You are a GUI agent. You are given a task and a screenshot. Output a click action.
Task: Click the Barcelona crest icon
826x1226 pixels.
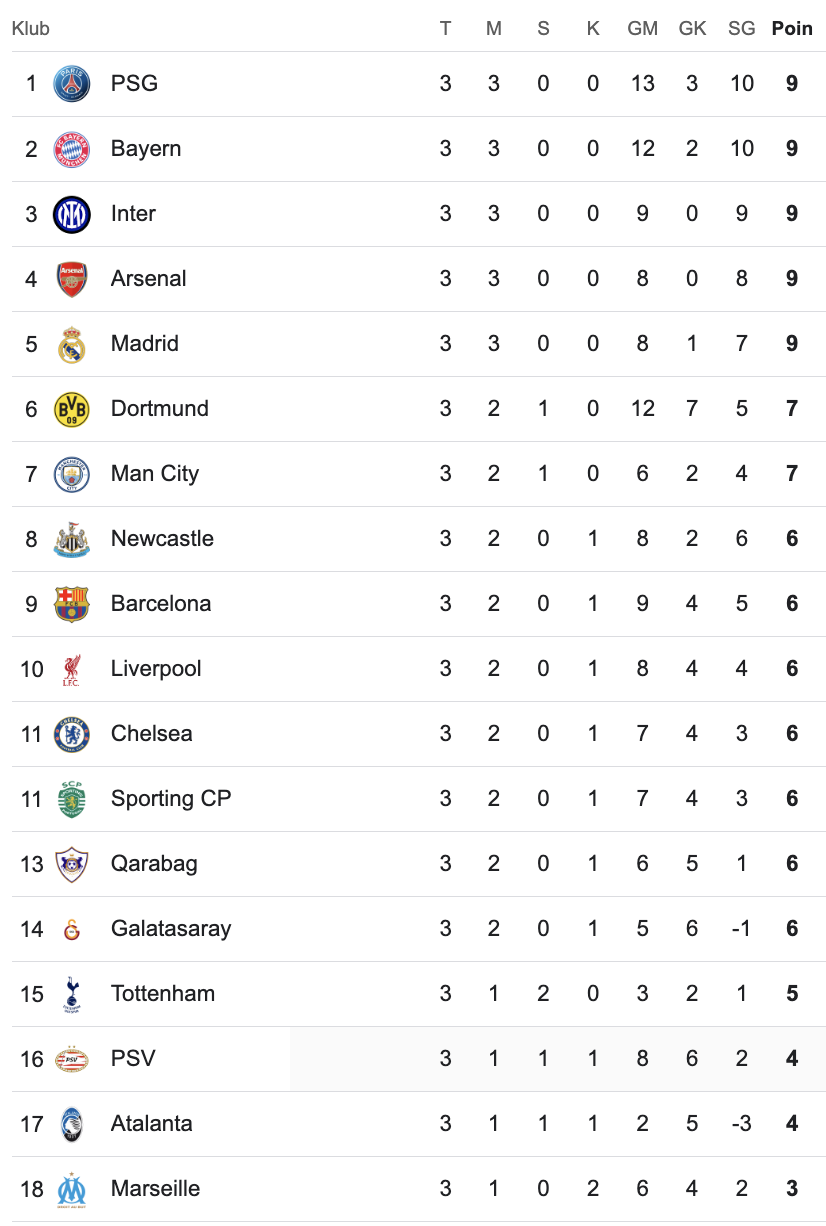[71, 604]
